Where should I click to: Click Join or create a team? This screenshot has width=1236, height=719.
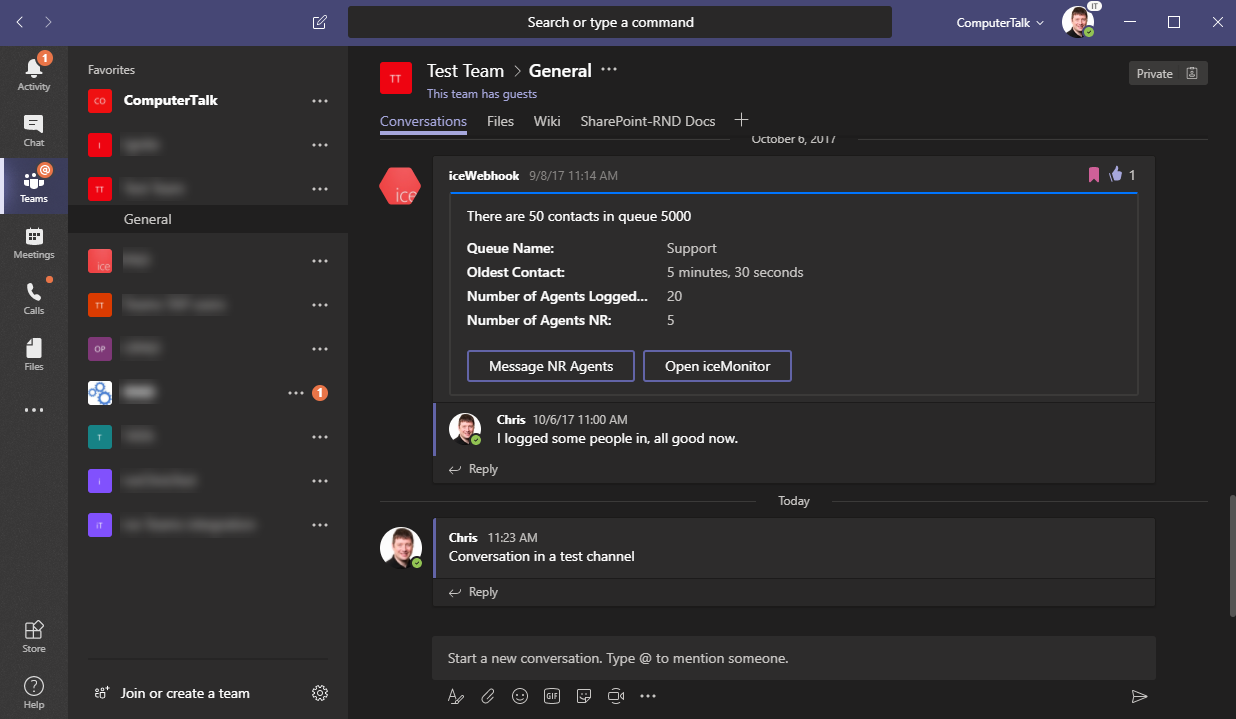coord(170,693)
